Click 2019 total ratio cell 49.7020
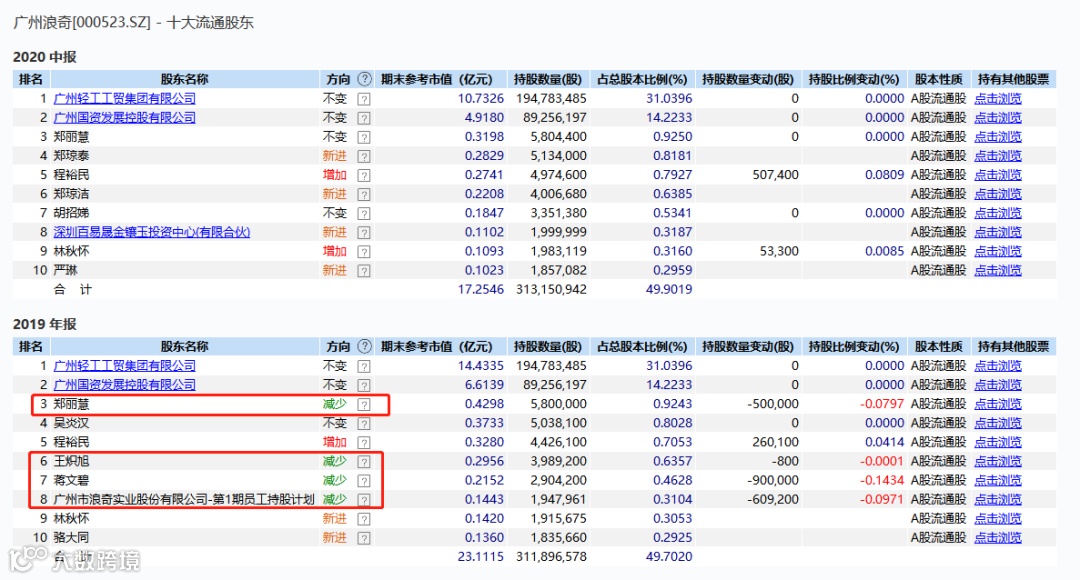The width and height of the screenshot is (1080, 580). [669, 557]
